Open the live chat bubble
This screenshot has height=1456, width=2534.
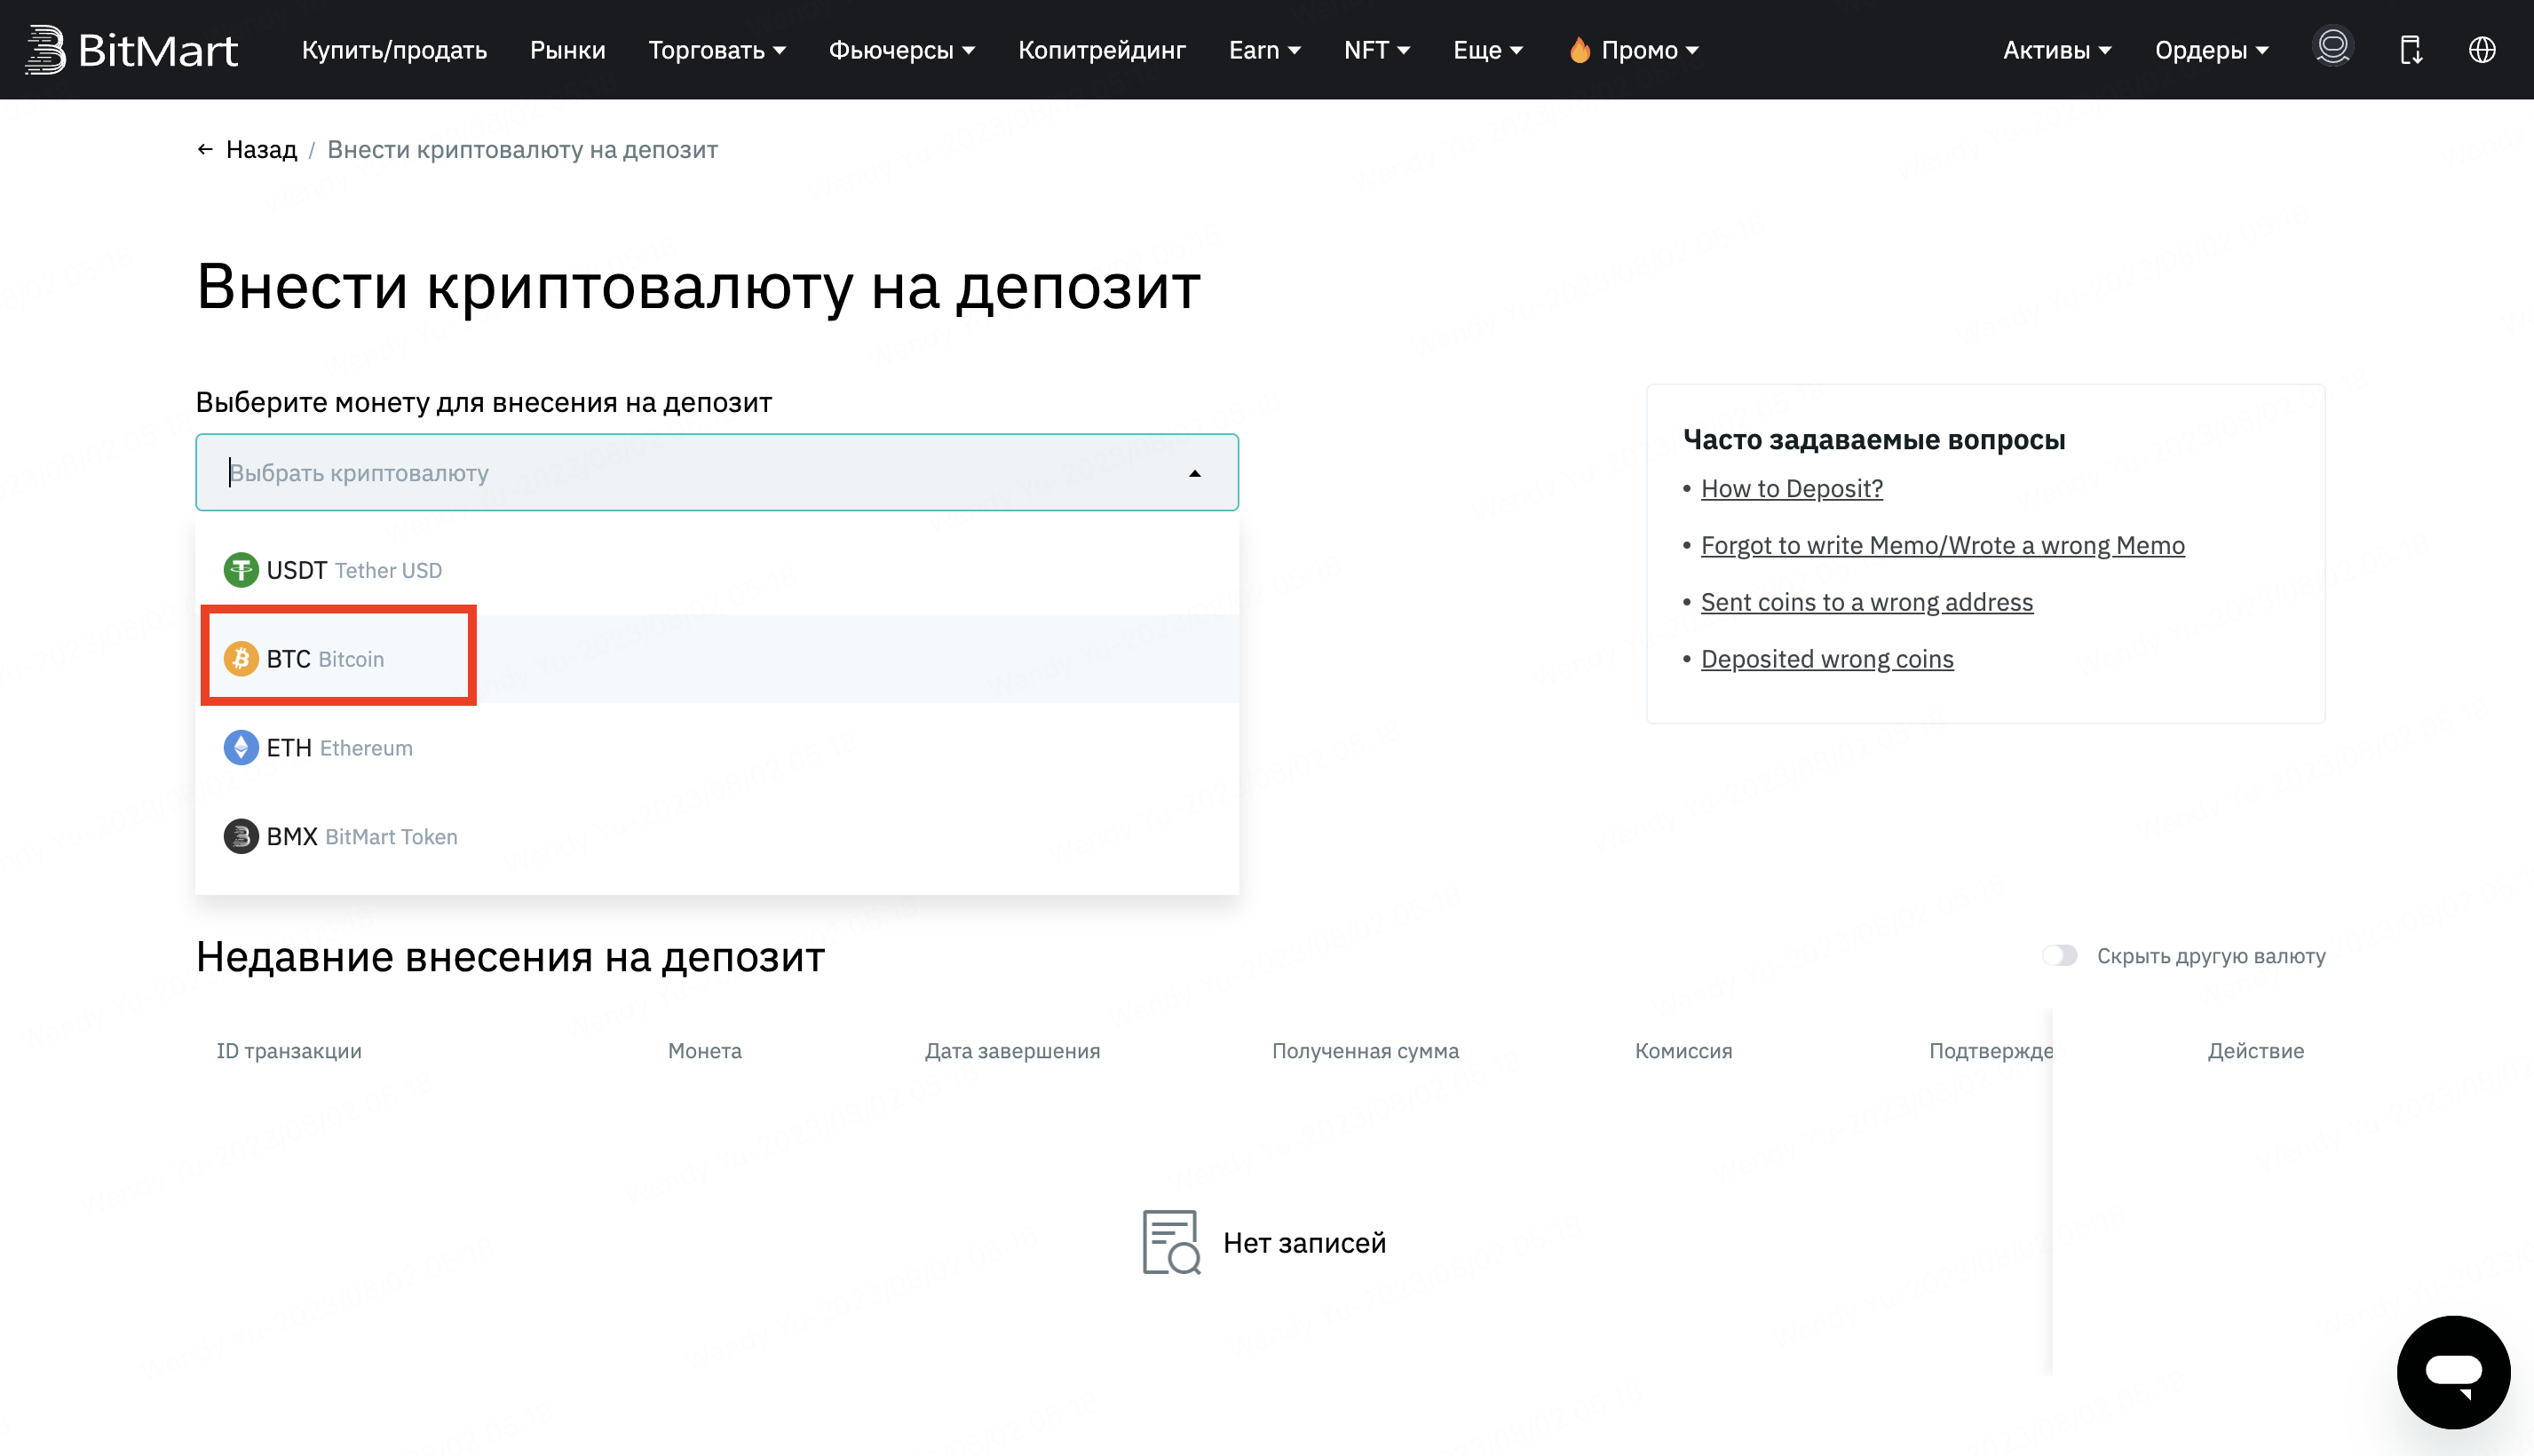point(2453,1372)
